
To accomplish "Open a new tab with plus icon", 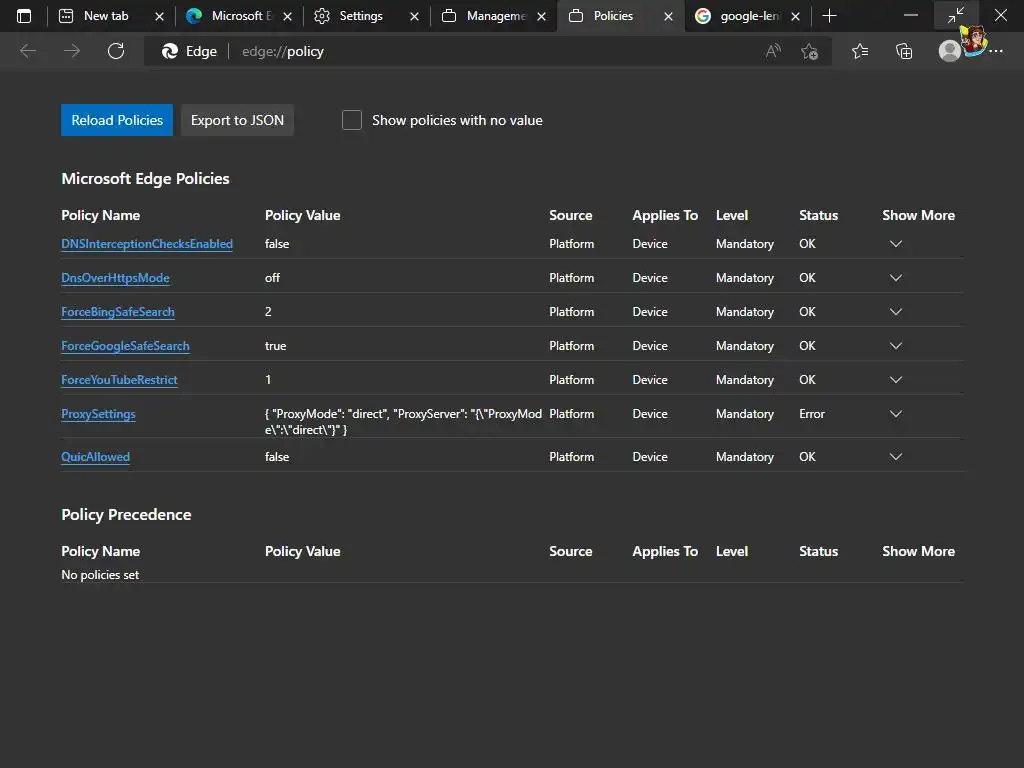I will pyautogui.click(x=829, y=16).
